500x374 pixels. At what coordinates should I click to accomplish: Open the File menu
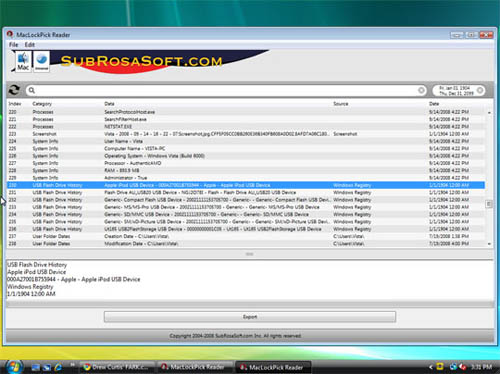(14, 44)
